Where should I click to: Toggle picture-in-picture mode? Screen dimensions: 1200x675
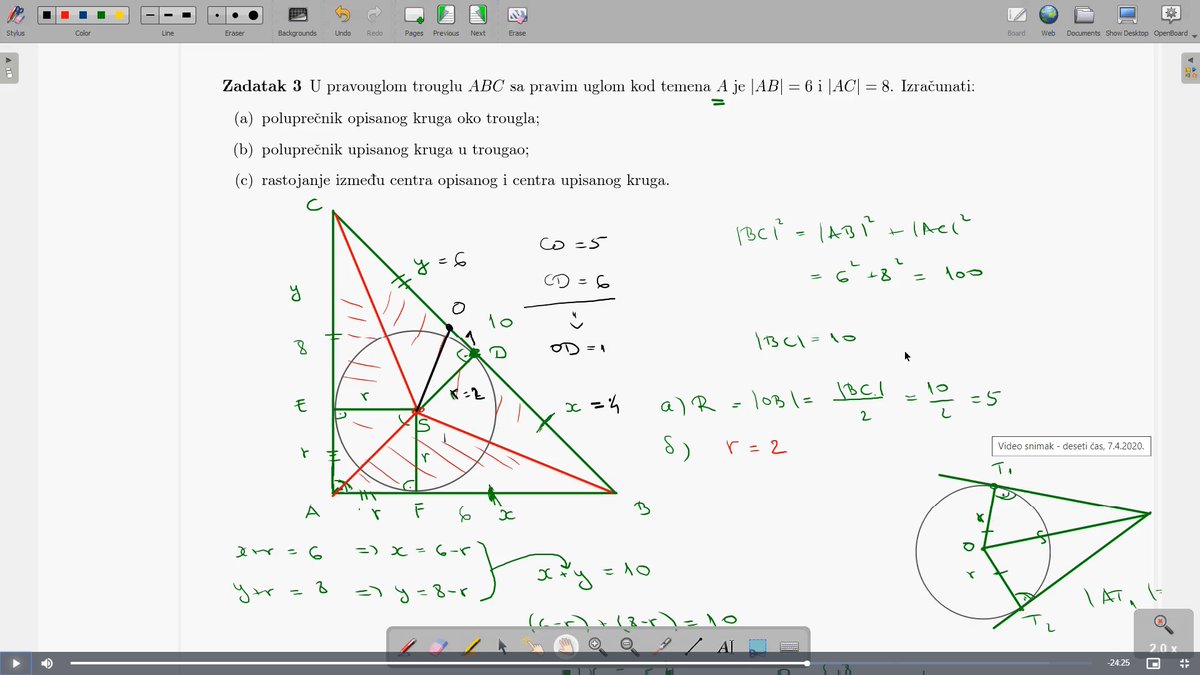point(1152,663)
